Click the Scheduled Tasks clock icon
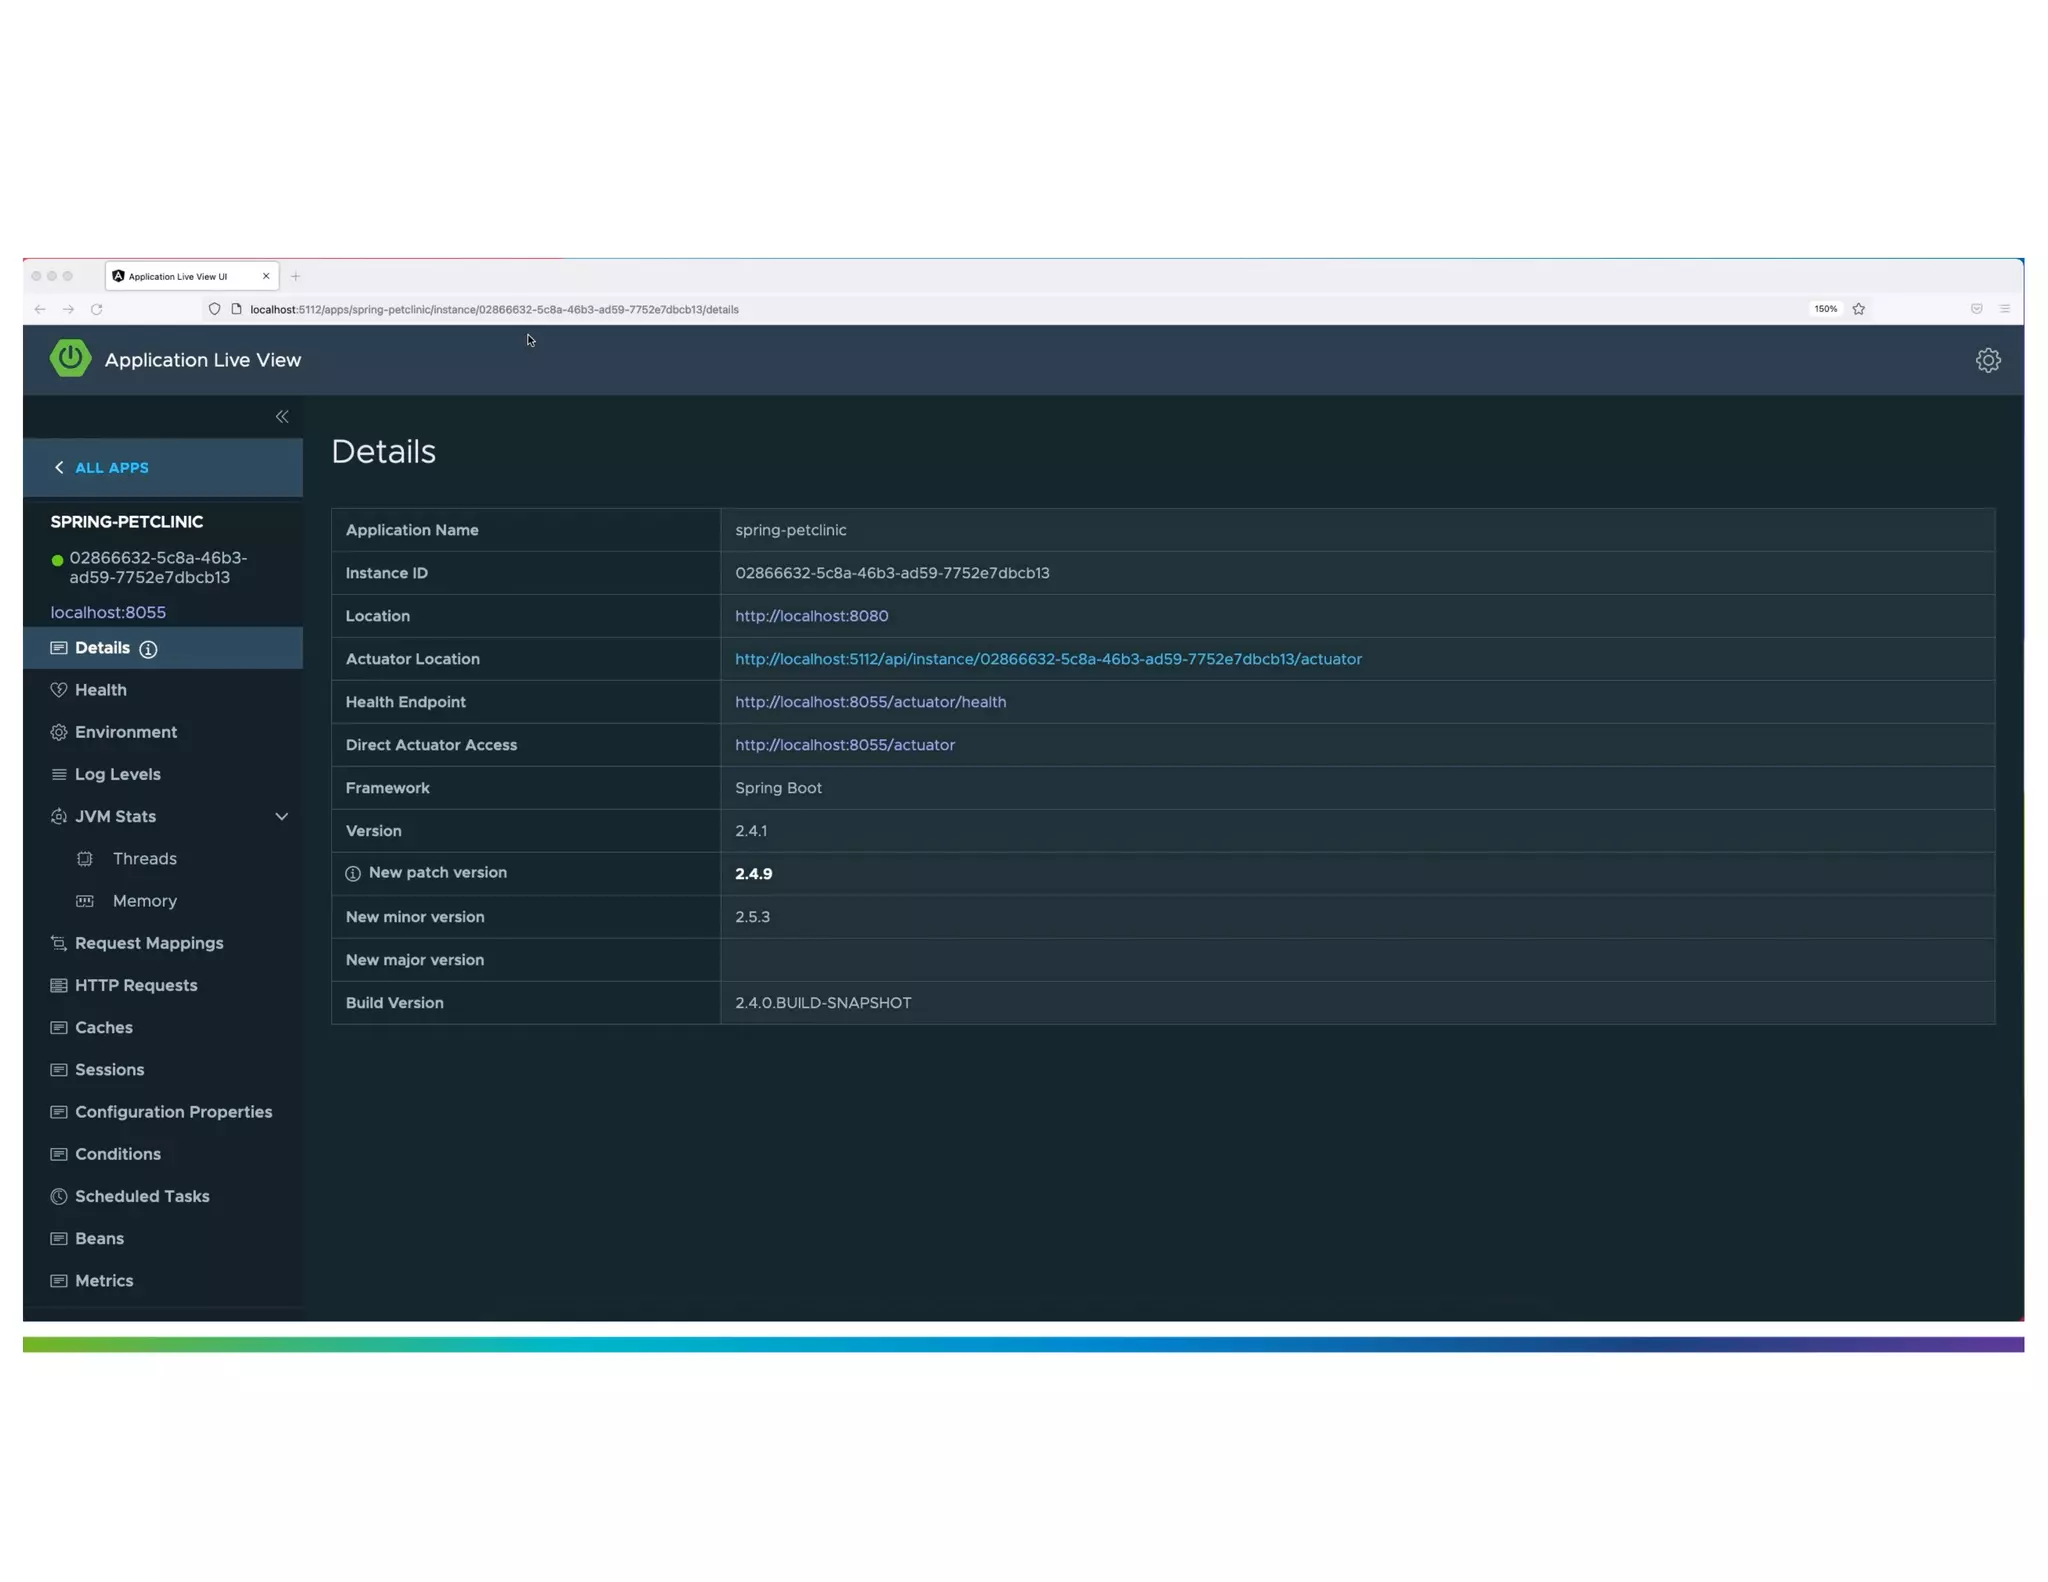 tap(59, 1196)
